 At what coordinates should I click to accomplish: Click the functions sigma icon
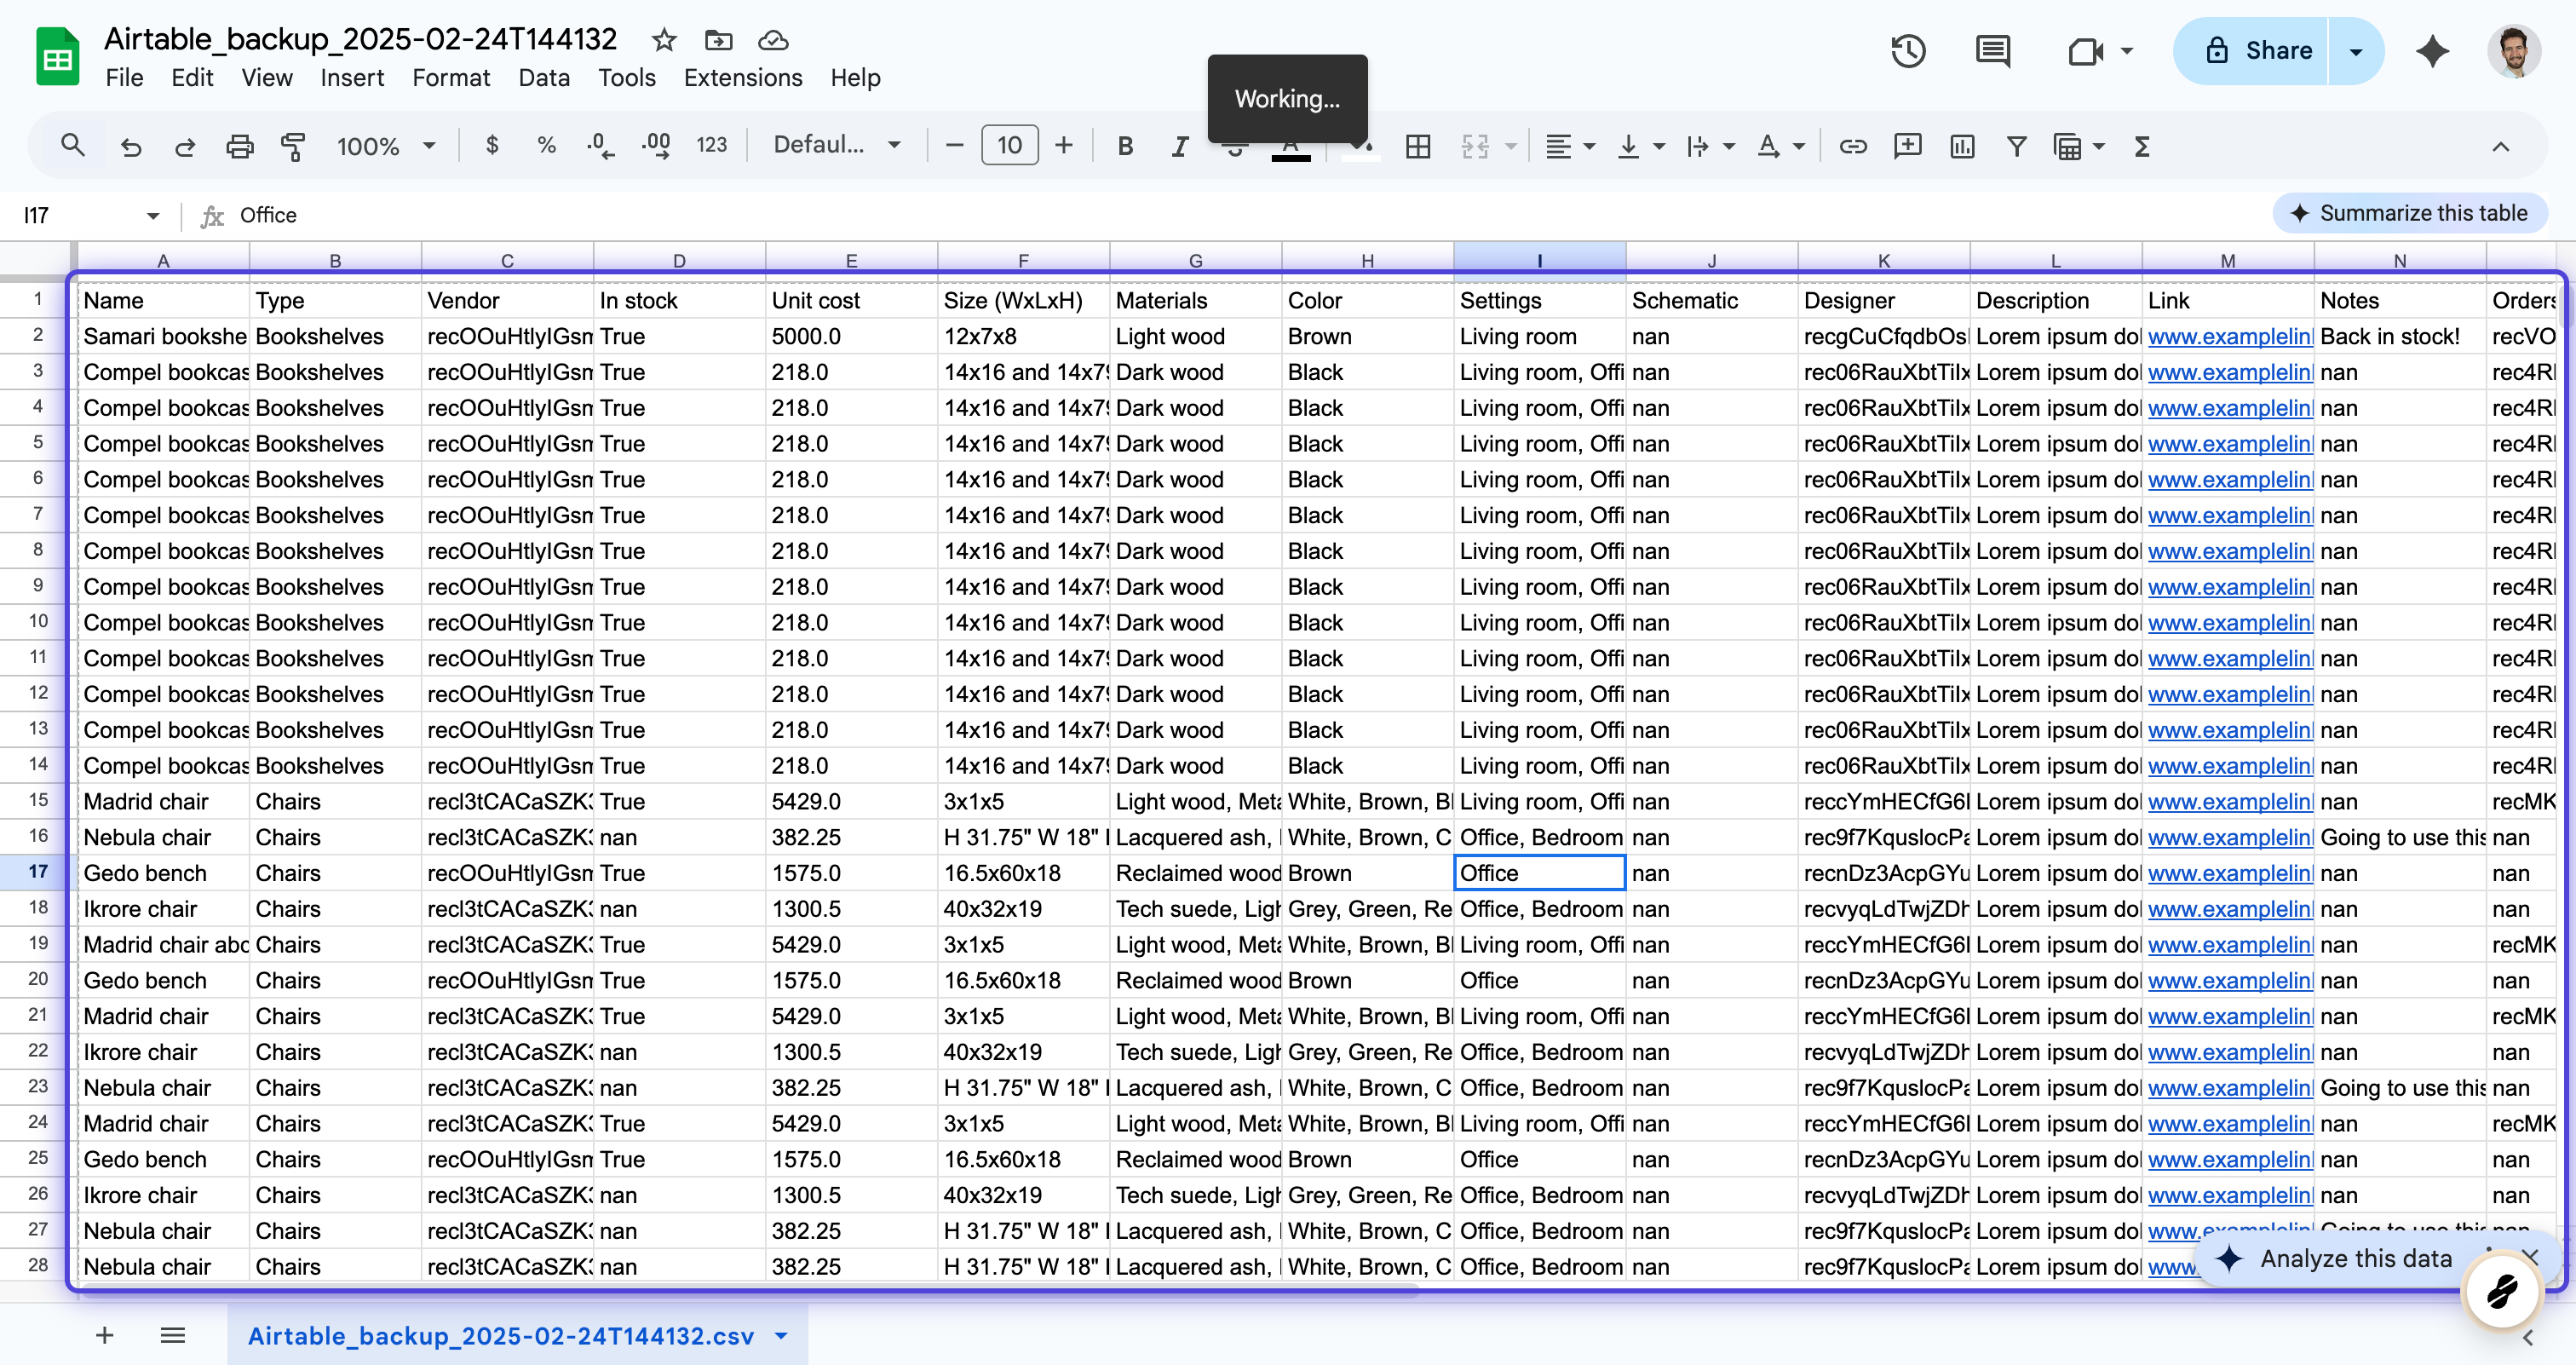(x=2142, y=147)
